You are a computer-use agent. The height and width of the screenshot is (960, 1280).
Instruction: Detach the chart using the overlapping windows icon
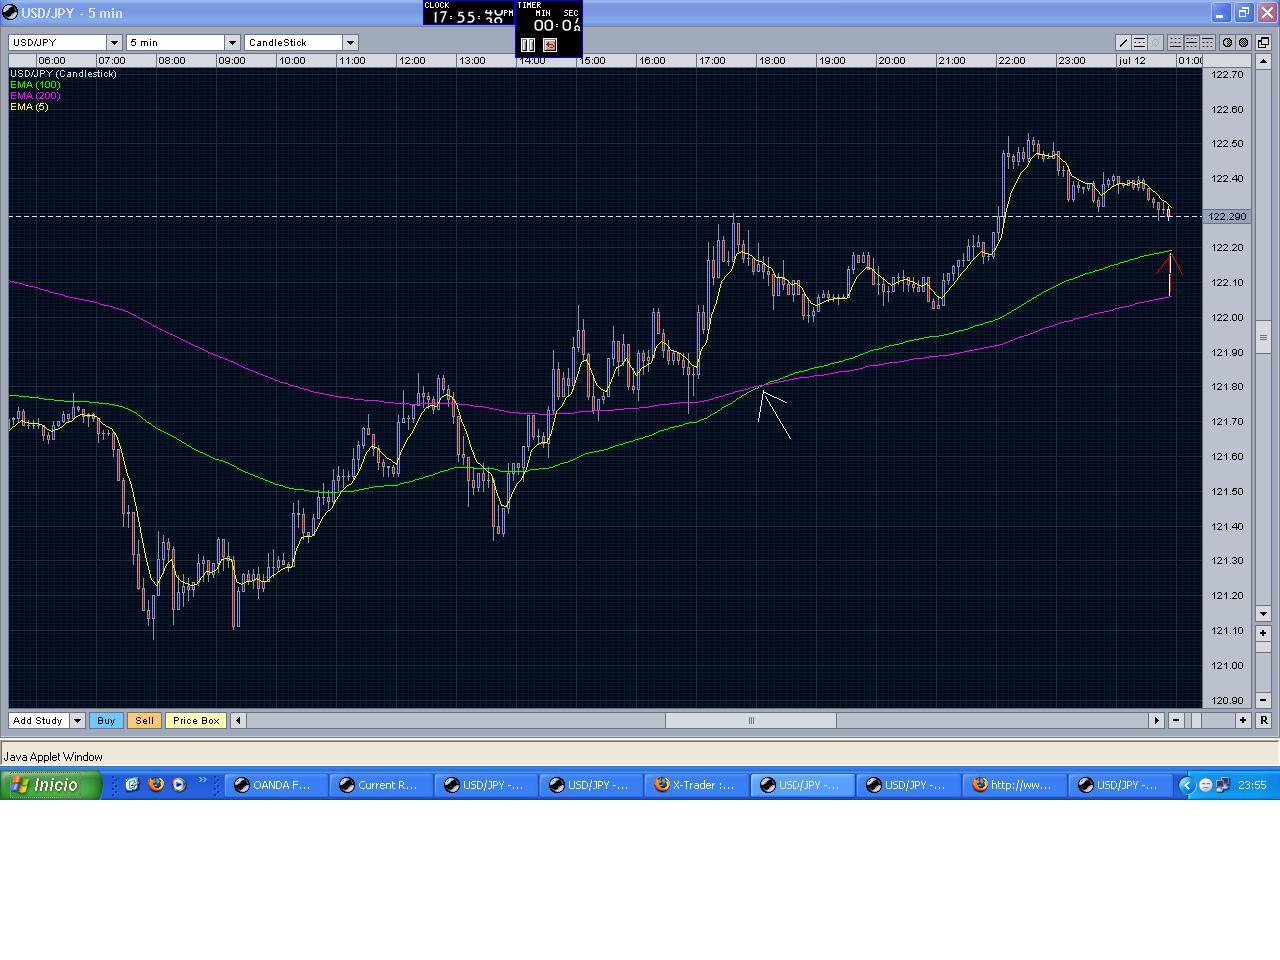click(x=1263, y=43)
